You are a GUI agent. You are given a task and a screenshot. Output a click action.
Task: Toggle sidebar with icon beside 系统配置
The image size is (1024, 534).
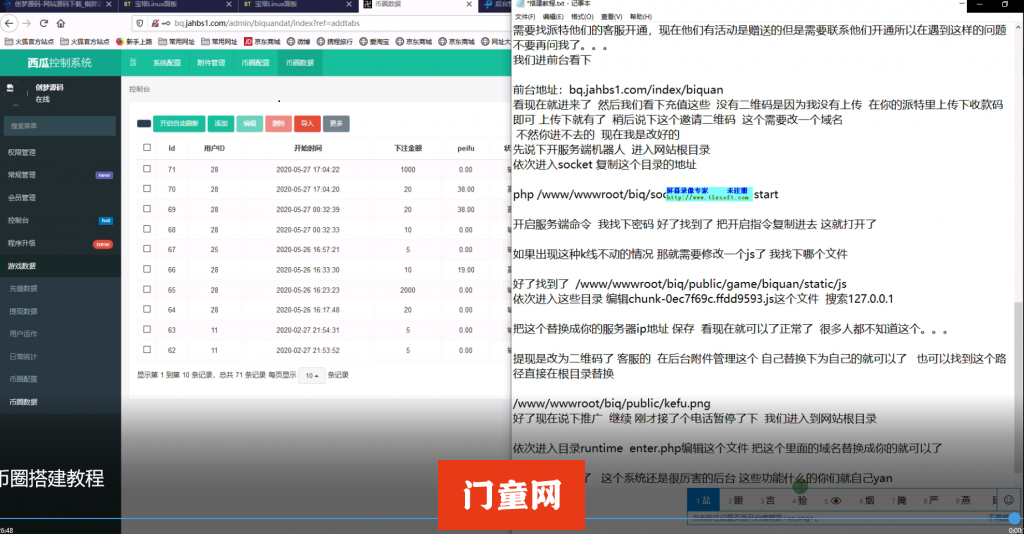click(134, 63)
